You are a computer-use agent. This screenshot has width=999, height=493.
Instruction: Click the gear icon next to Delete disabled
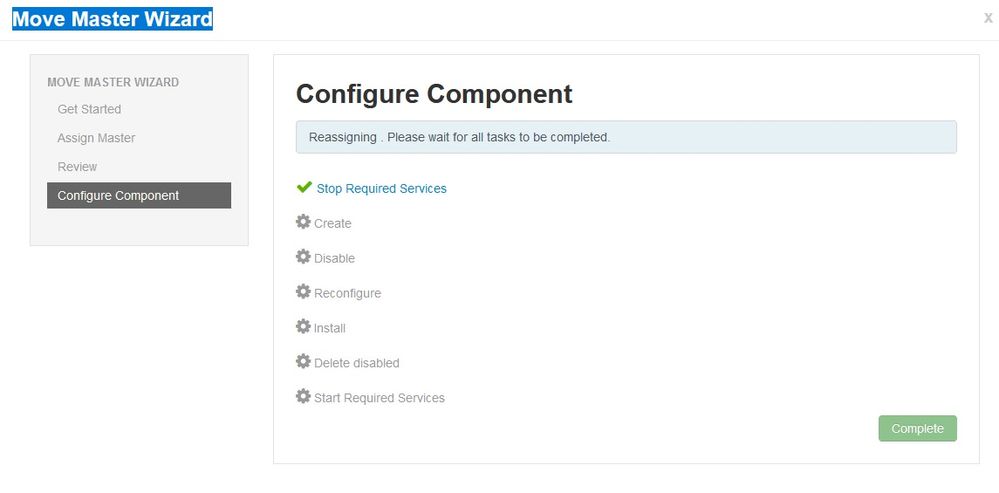pos(303,361)
